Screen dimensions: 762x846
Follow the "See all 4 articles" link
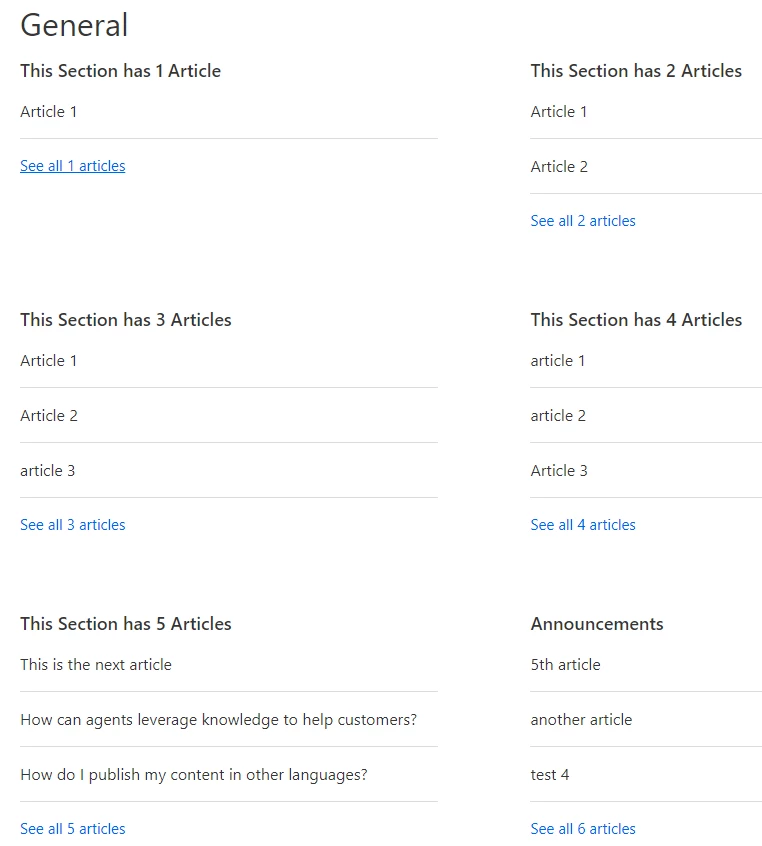point(583,525)
